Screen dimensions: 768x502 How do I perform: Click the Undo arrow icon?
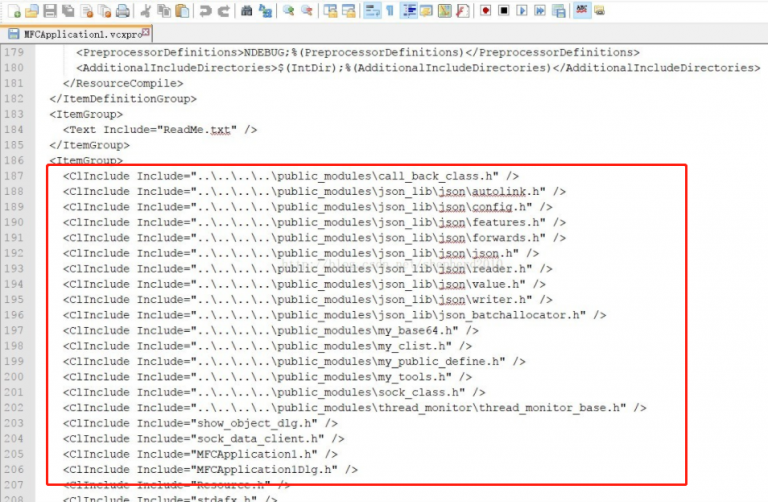pos(205,11)
